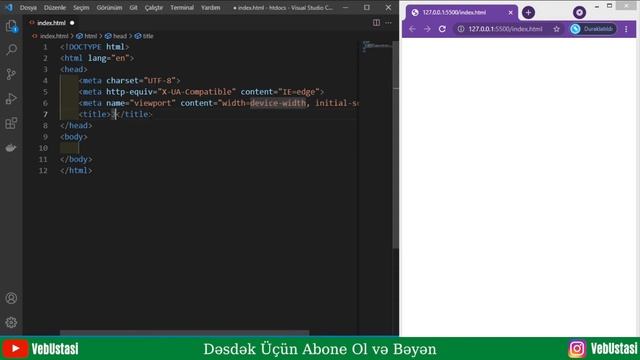Click the title breadcrumb segment
The height and width of the screenshot is (360, 640).
[x=147, y=36]
